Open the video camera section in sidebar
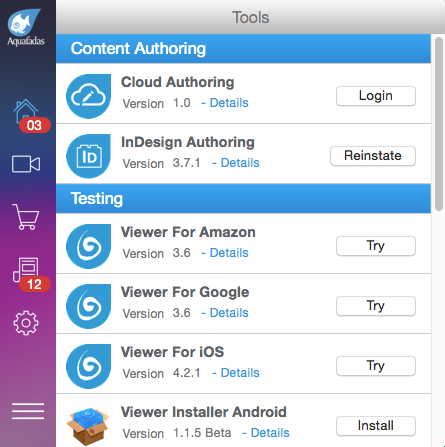The width and height of the screenshot is (445, 447). tap(26, 164)
